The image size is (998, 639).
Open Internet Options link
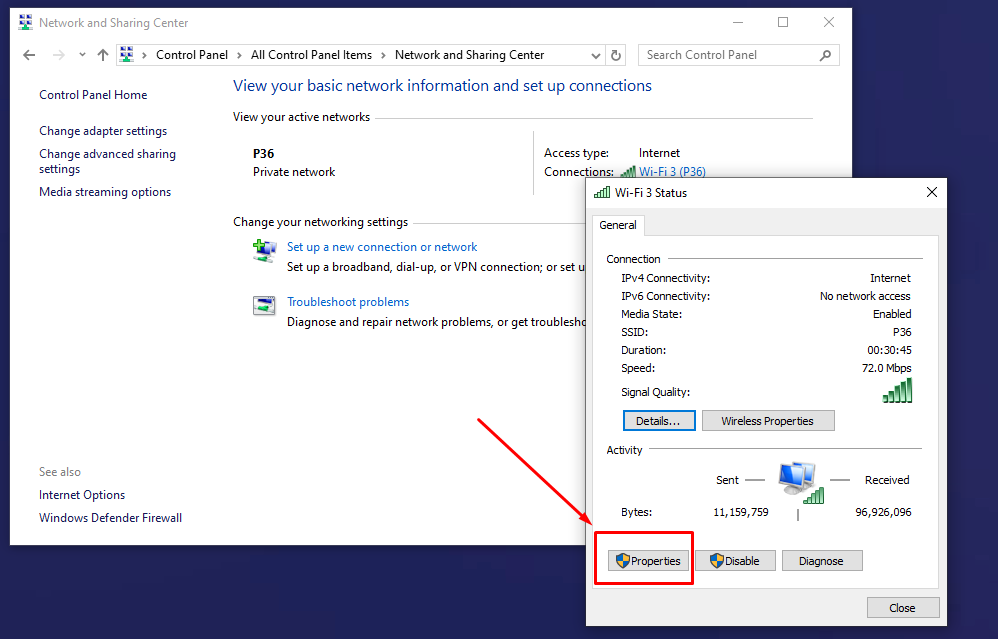(x=81, y=495)
